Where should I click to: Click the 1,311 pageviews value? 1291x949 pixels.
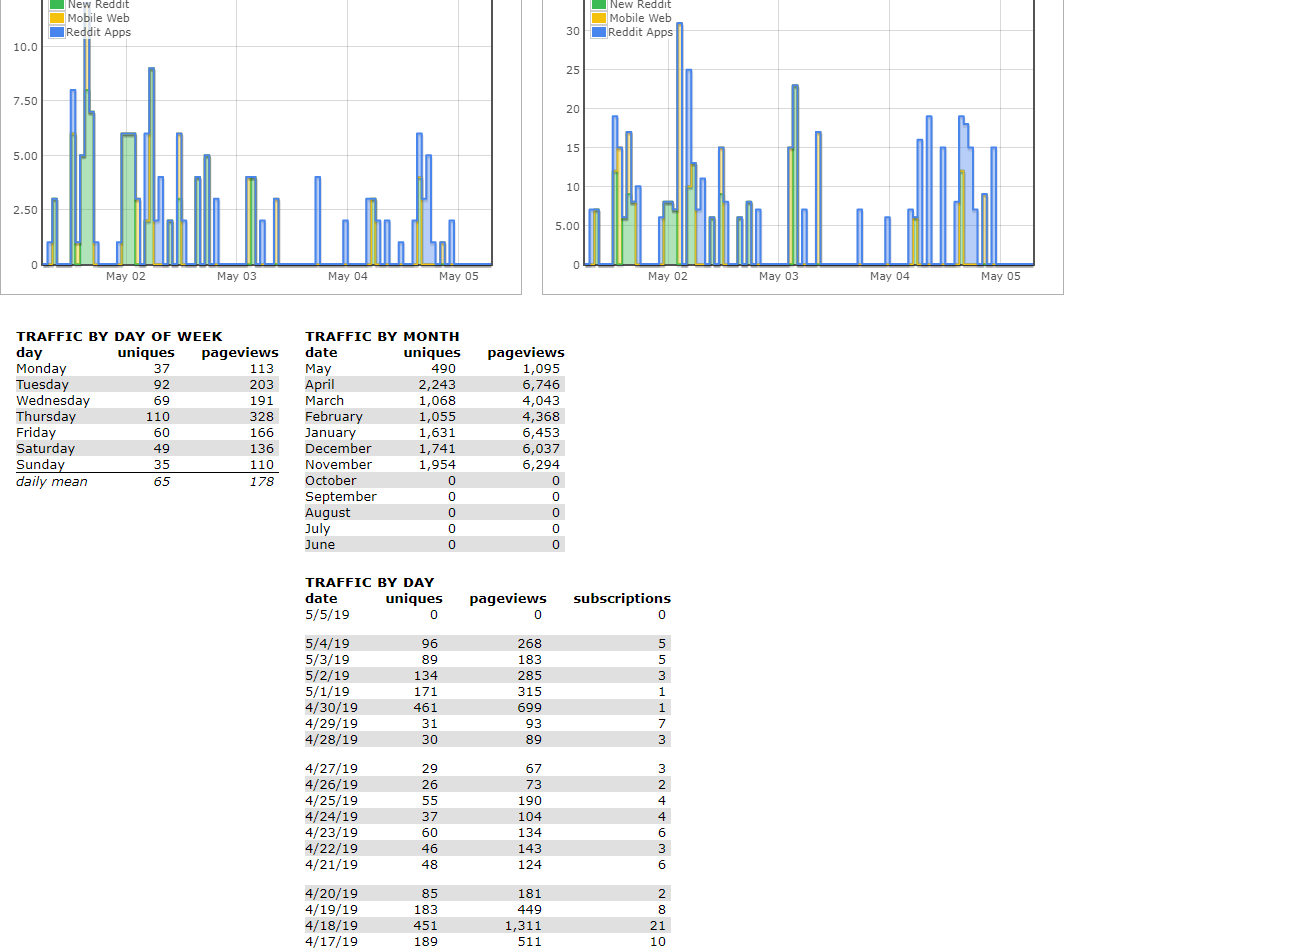[x=523, y=926]
